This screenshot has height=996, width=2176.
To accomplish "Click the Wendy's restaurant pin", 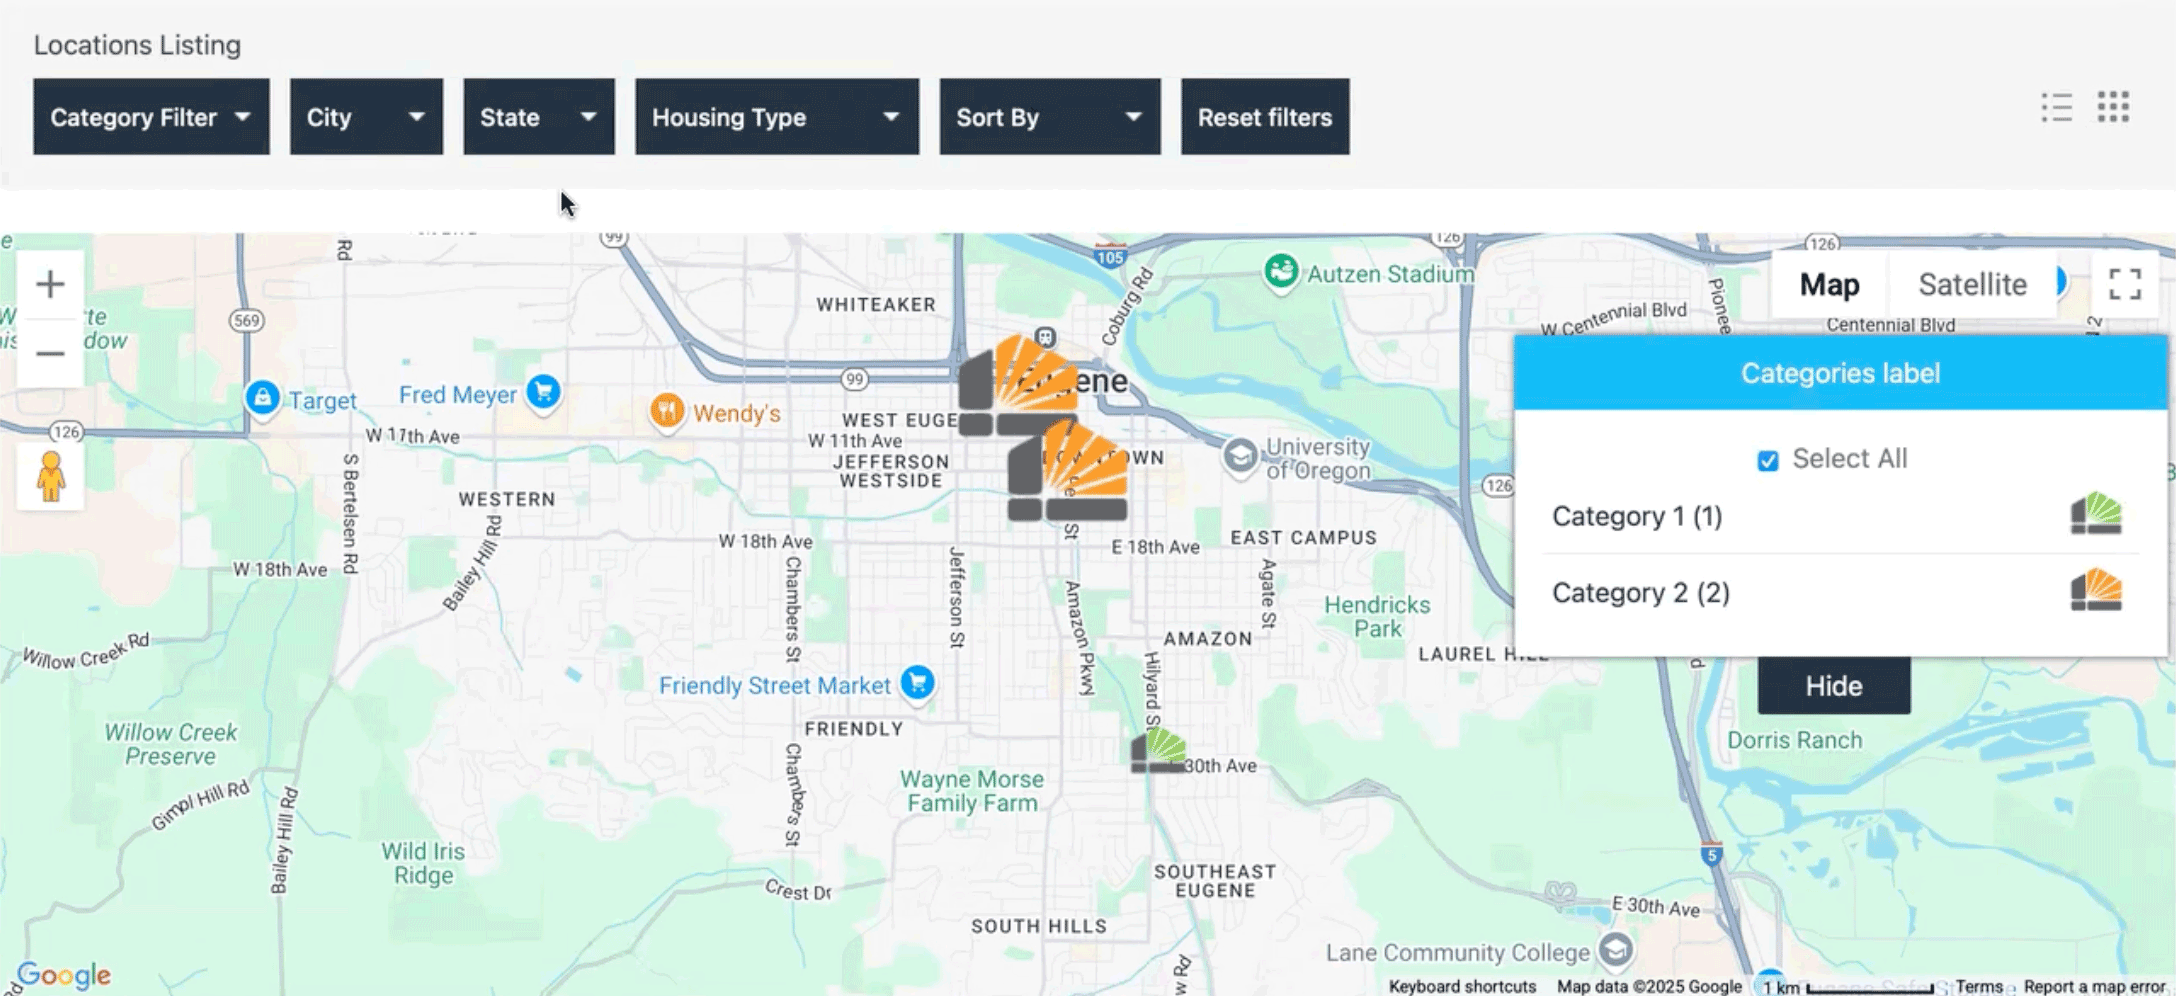I will coord(667,411).
